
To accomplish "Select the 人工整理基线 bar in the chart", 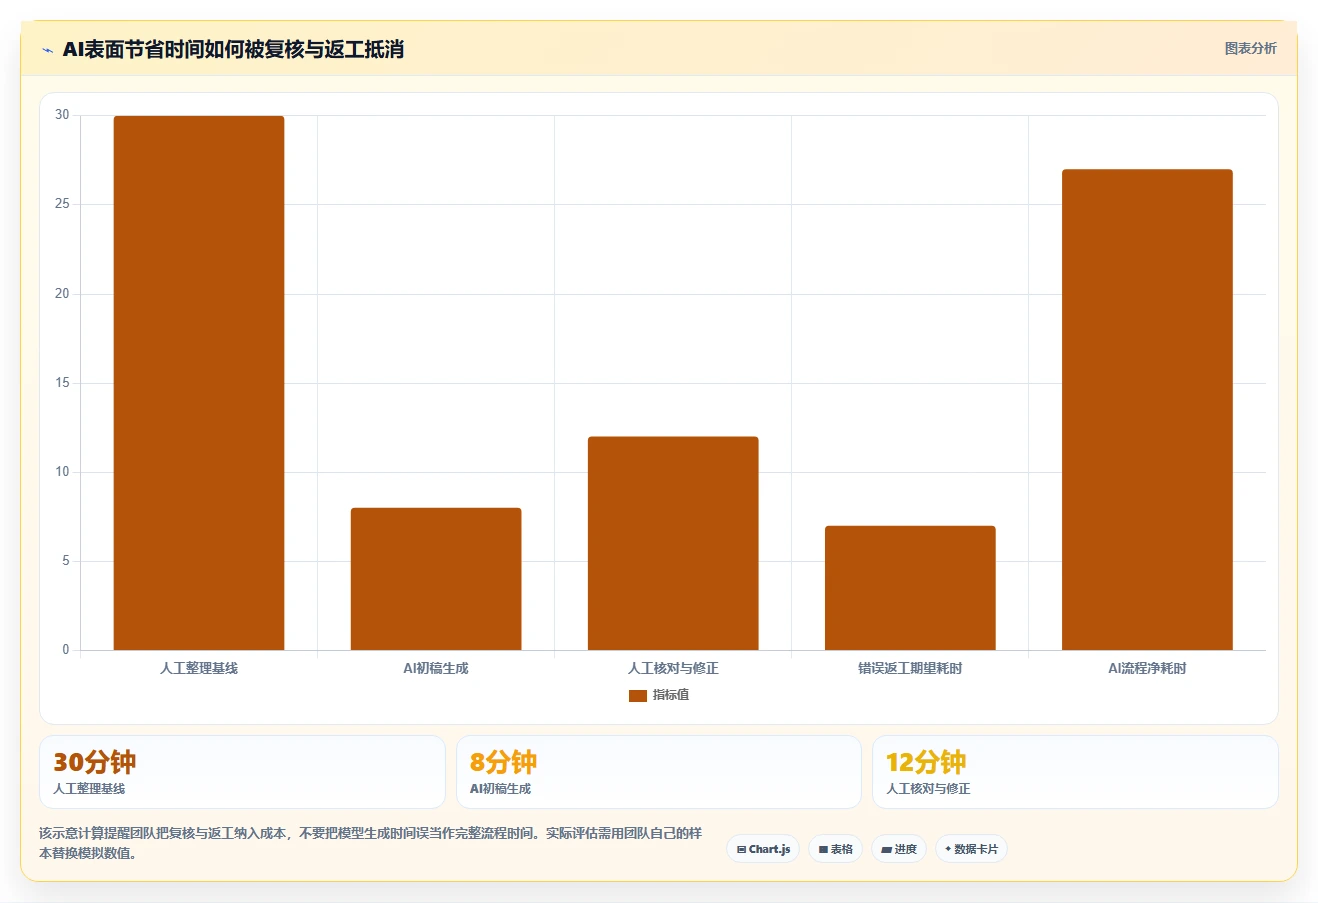I will pyautogui.click(x=199, y=383).
